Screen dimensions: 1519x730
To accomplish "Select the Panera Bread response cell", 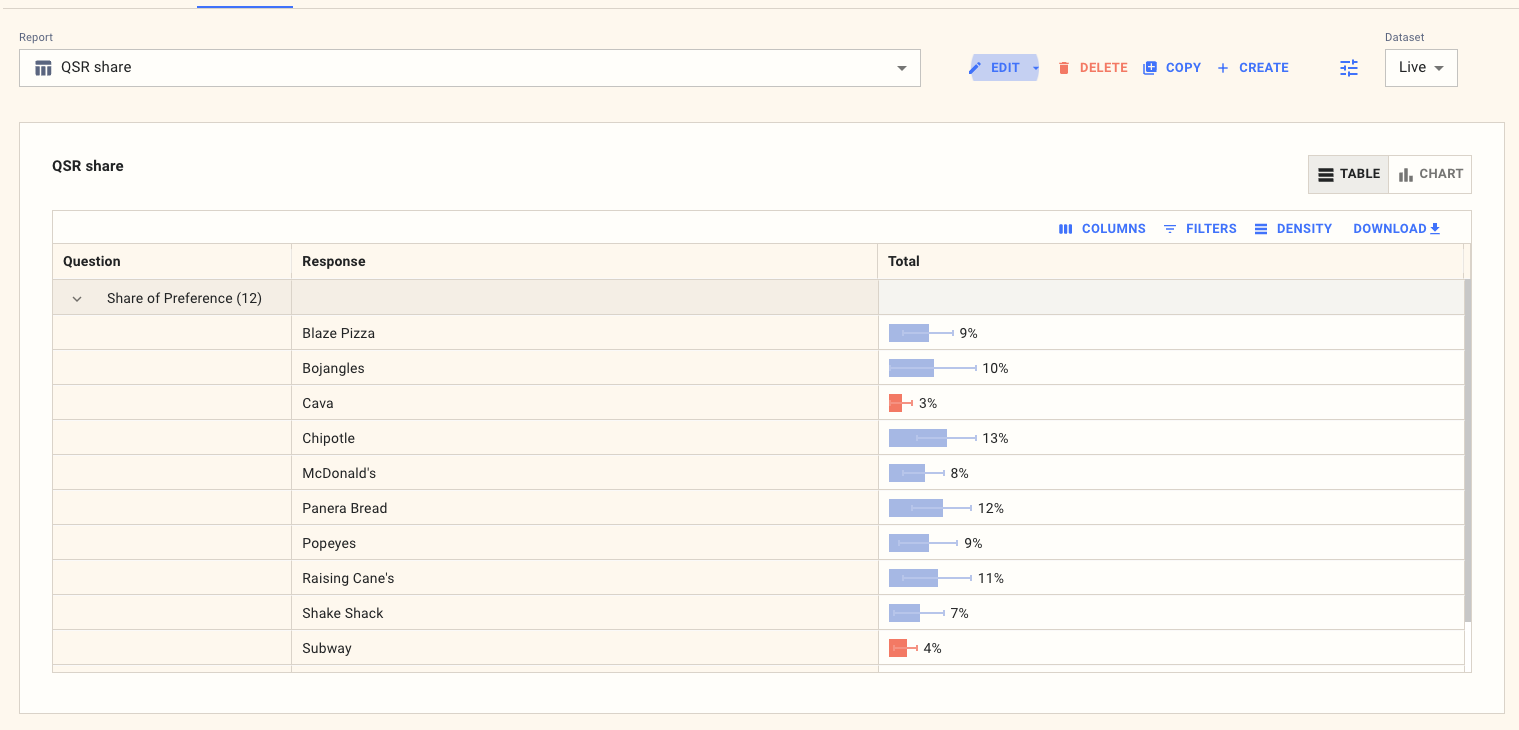I will [585, 508].
